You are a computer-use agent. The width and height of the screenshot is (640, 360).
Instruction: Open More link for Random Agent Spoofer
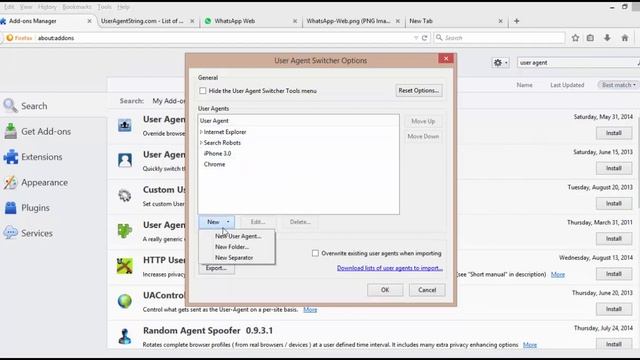(x=530, y=345)
